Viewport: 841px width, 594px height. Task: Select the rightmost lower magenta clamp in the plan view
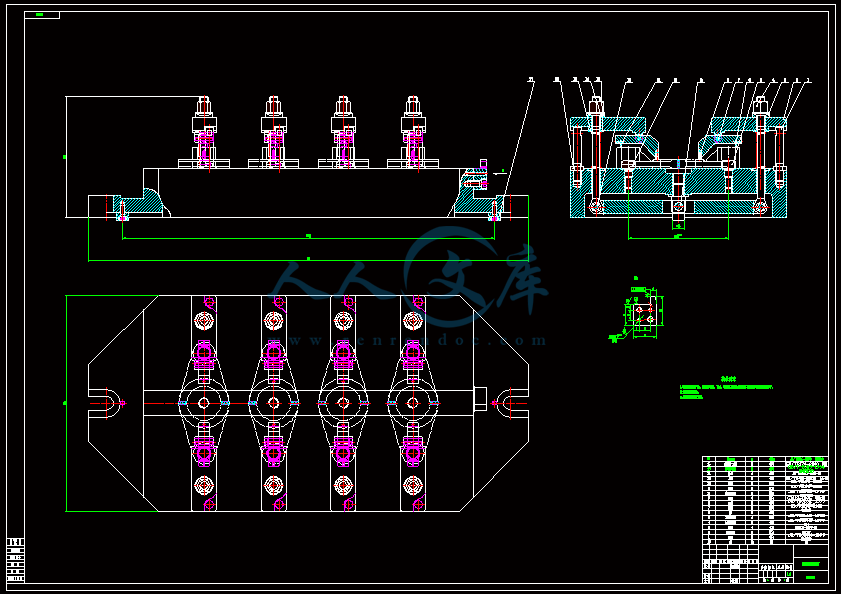pos(413,452)
